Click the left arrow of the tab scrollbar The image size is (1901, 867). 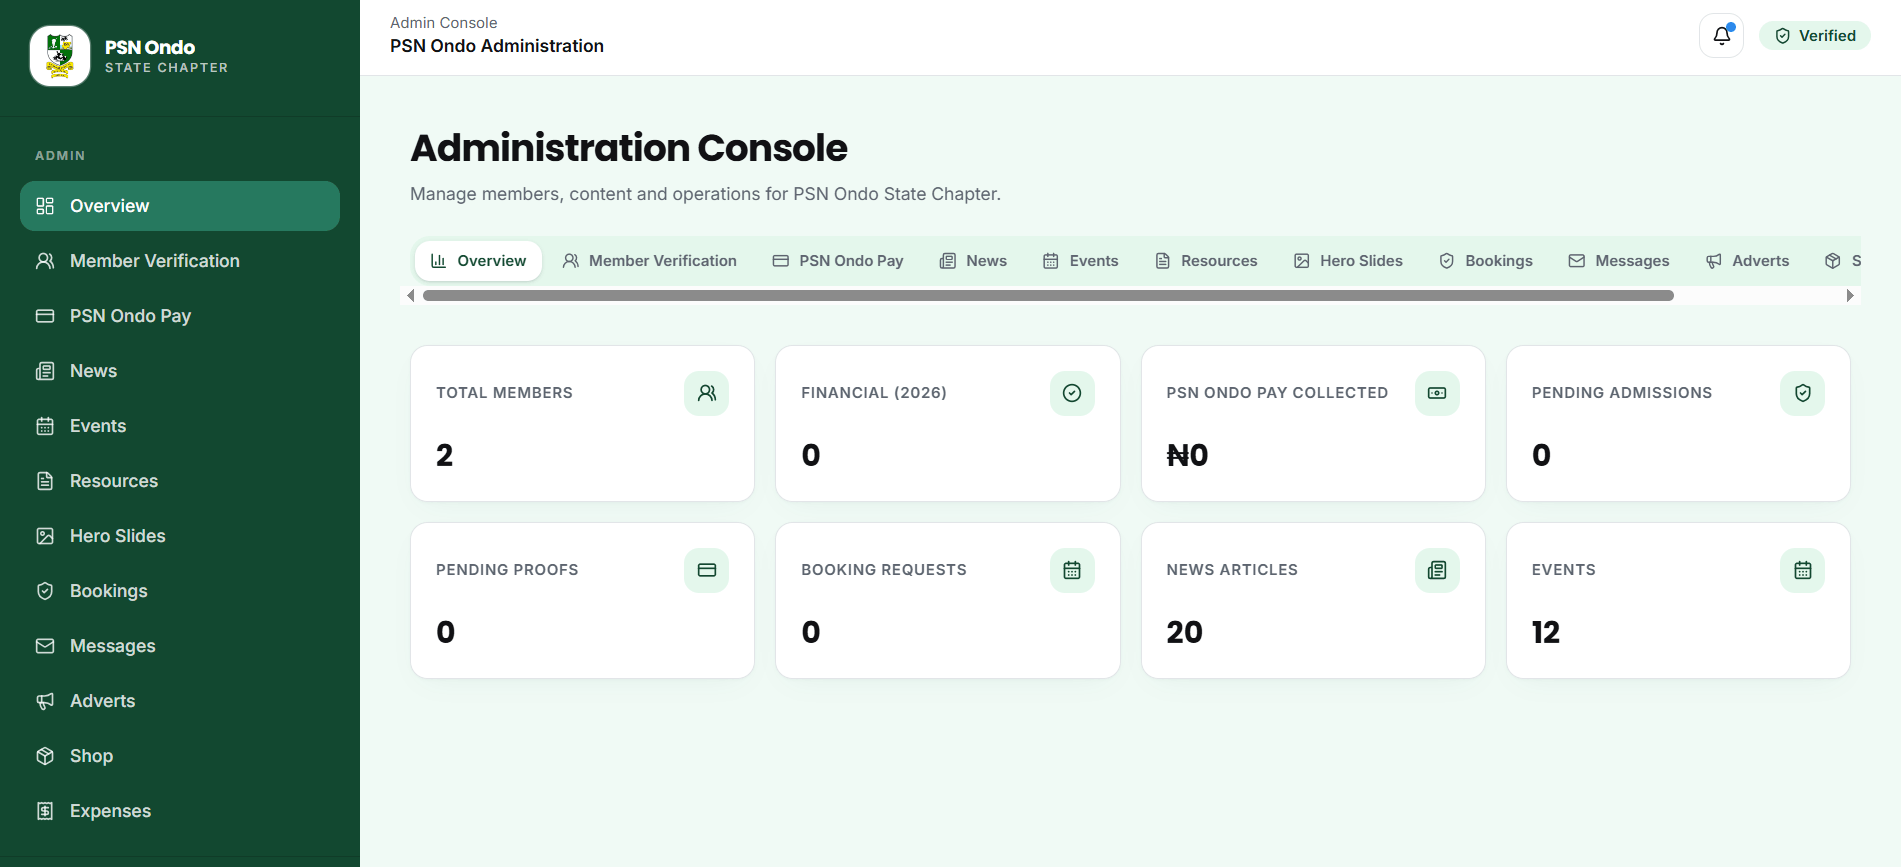410,296
